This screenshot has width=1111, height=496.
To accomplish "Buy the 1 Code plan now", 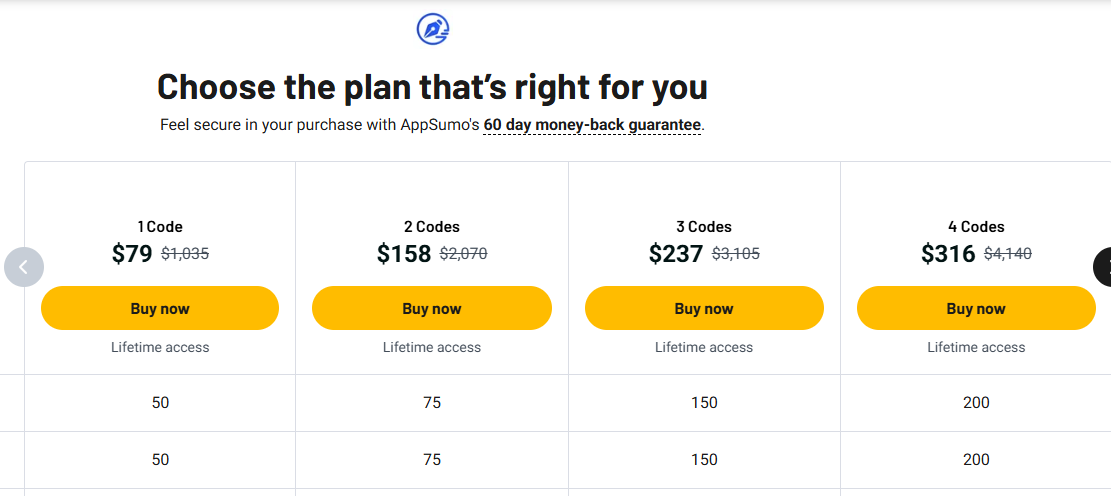I will point(160,308).
